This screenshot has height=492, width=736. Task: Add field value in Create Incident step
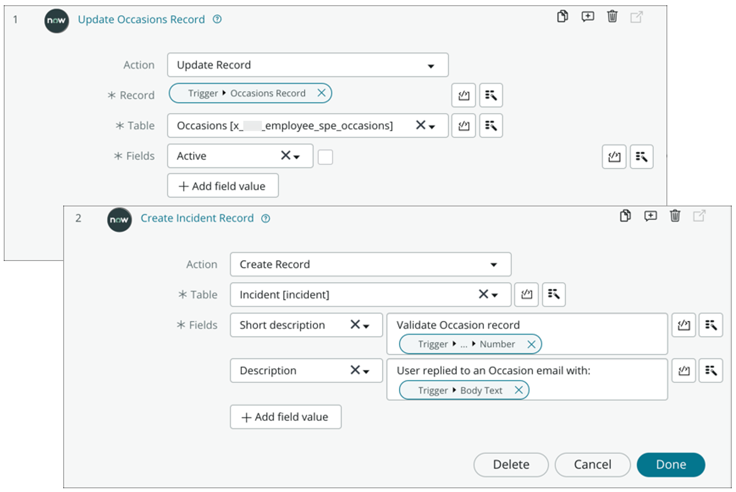[x=286, y=417]
